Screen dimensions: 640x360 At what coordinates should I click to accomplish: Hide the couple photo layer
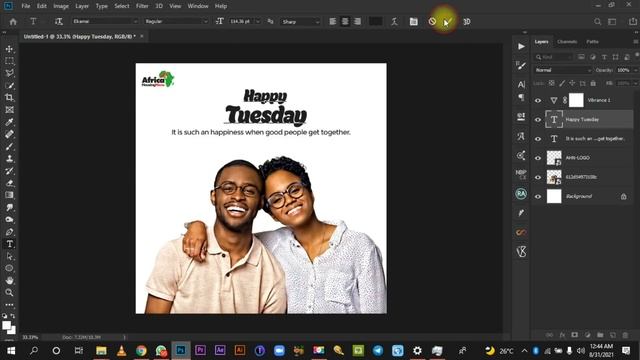[538, 177]
